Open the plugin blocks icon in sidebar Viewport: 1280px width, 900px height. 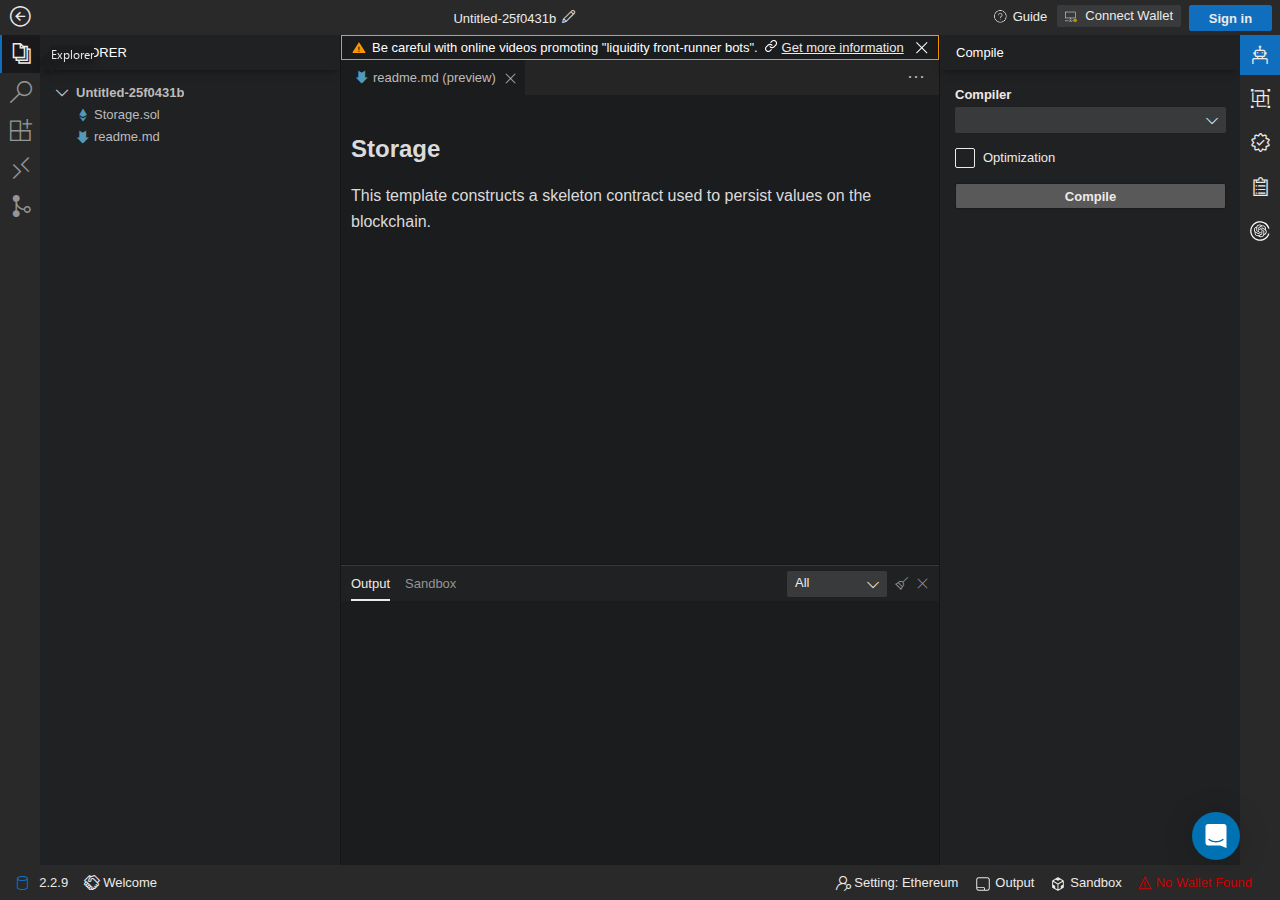pyautogui.click(x=20, y=130)
